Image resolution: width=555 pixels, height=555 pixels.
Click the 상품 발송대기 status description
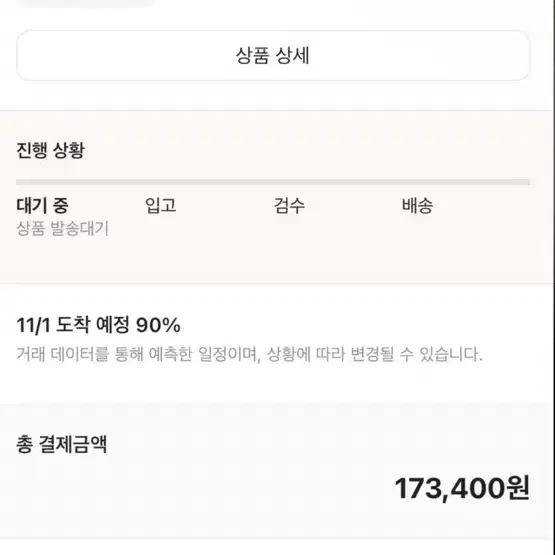(x=62, y=228)
